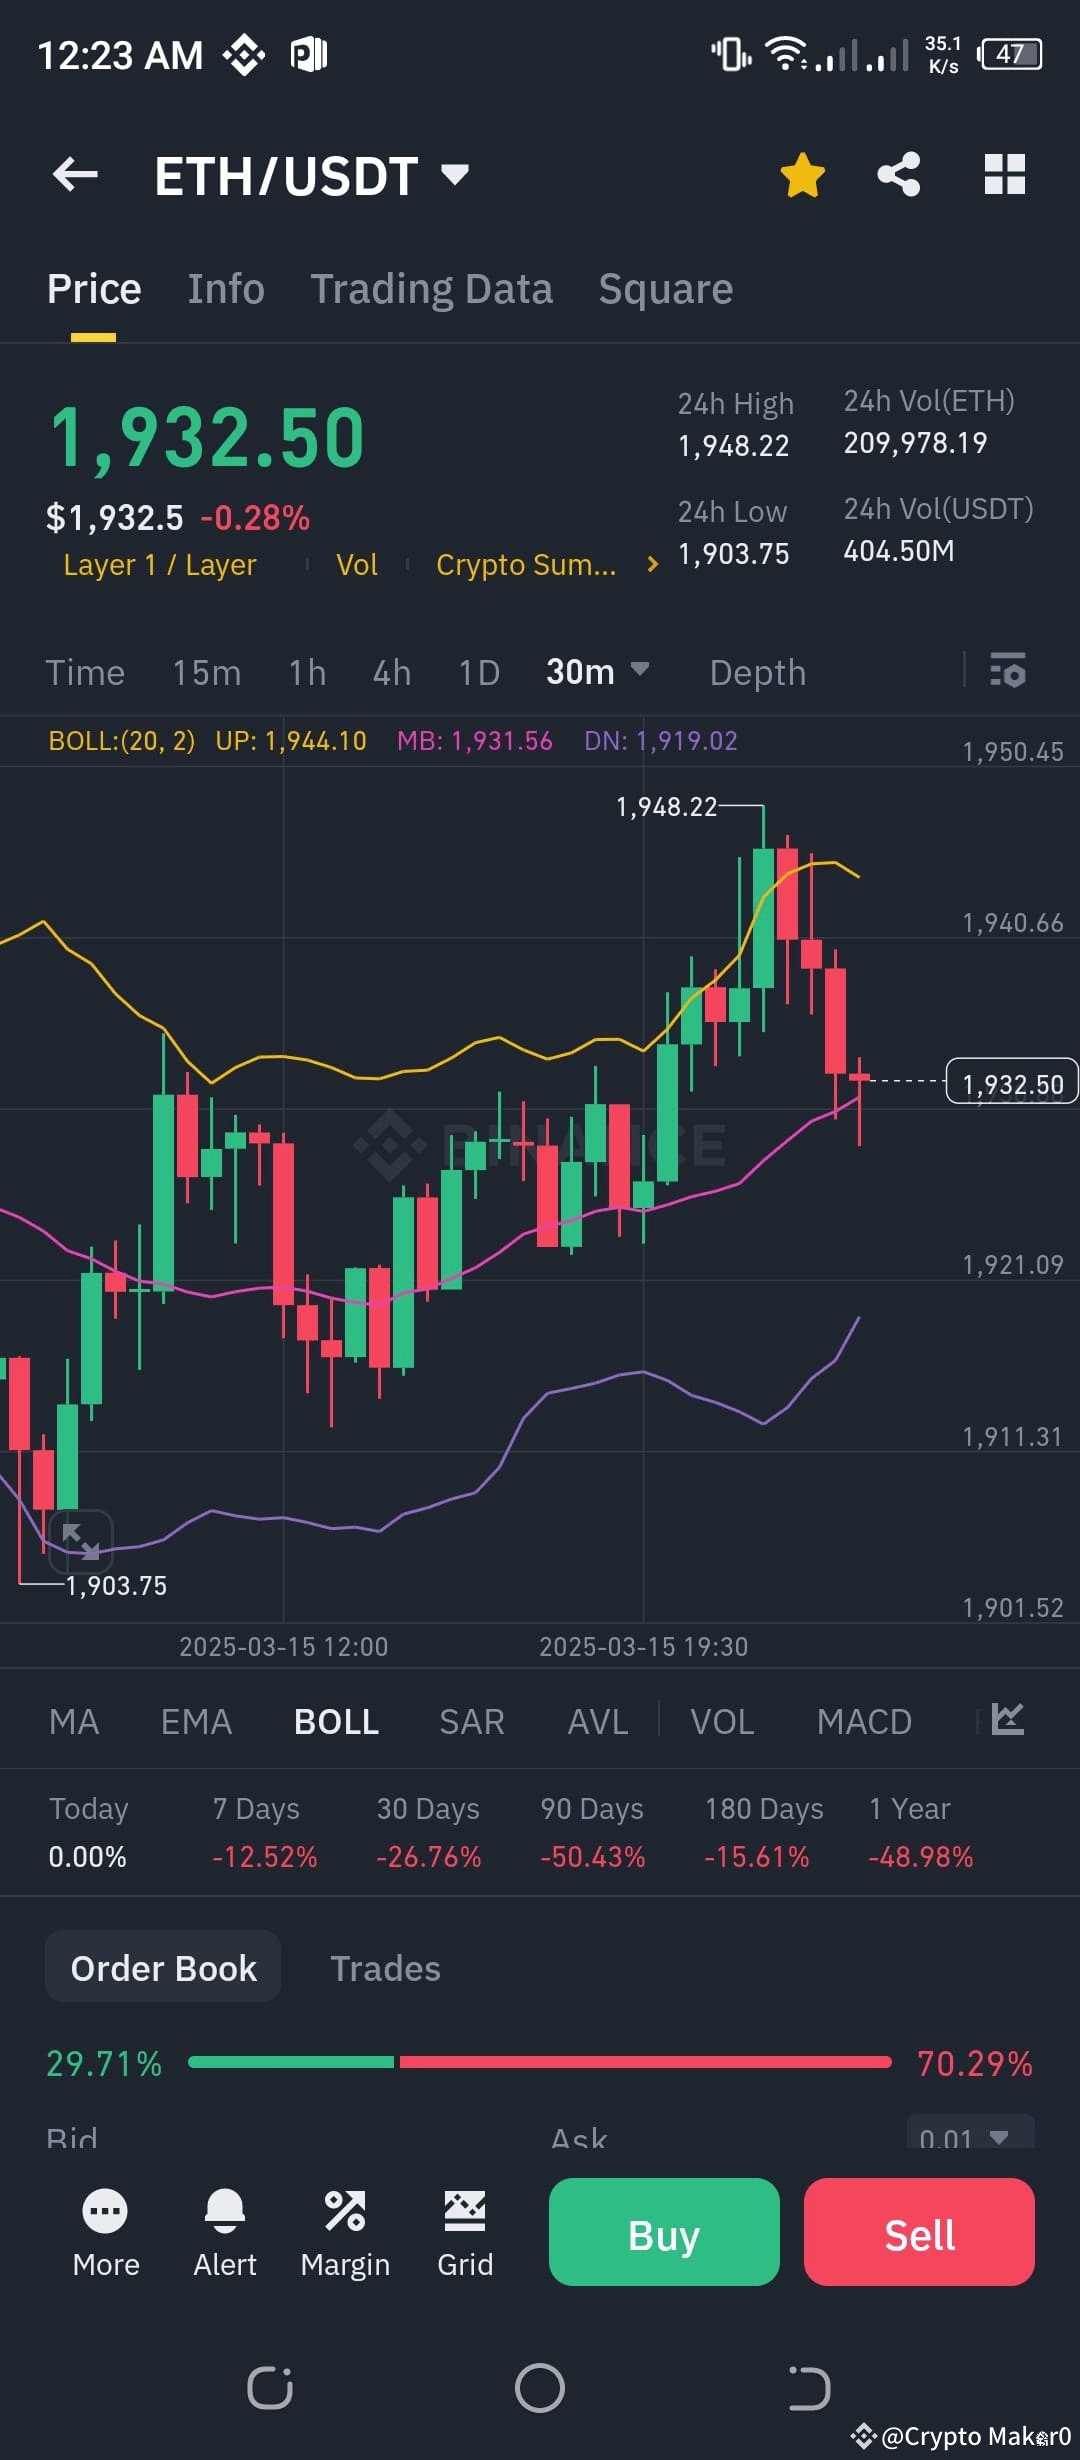Toggle the MACD indicator on

pos(864,1720)
